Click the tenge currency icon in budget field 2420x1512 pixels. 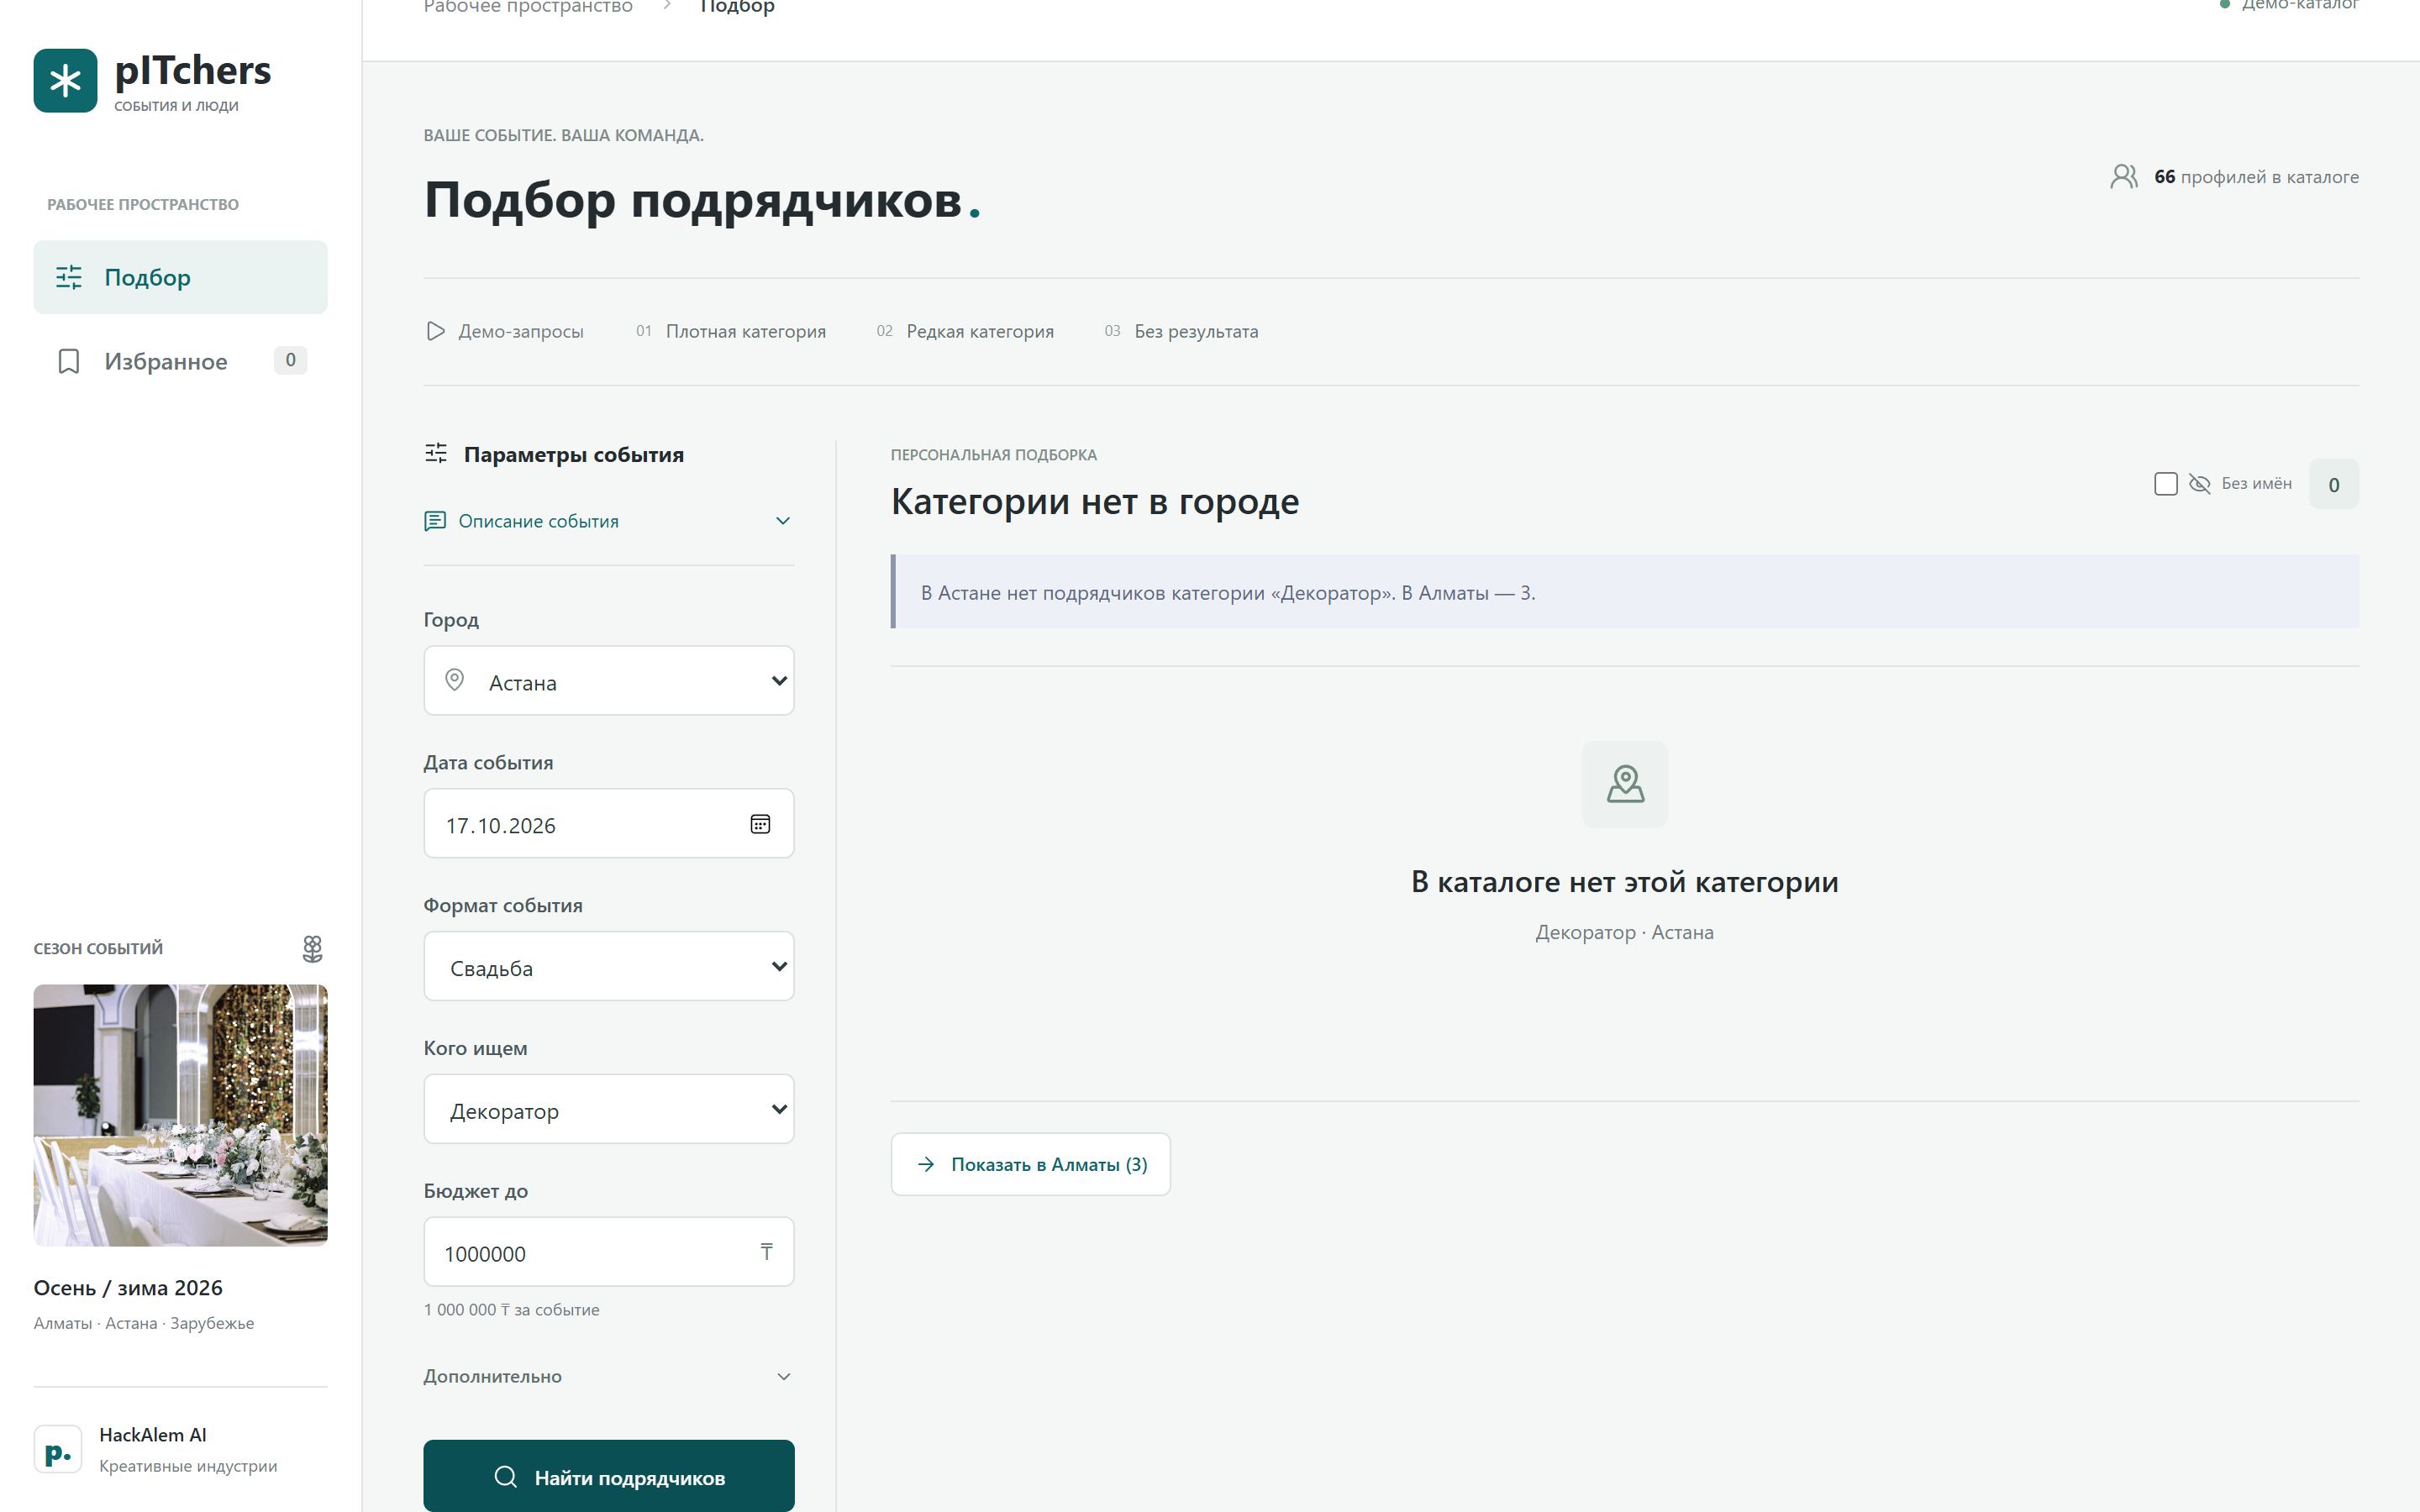click(x=766, y=1252)
